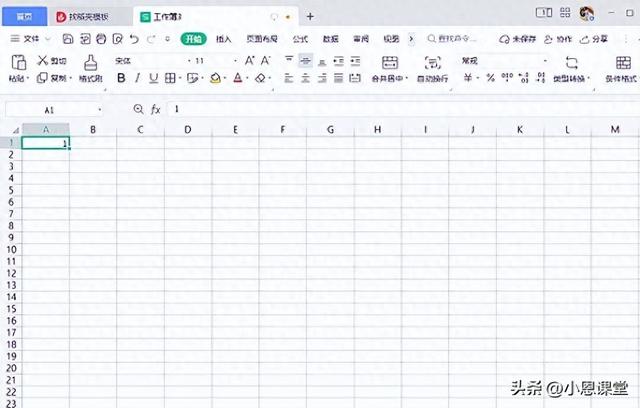Image resolution: width=640 pixels, height=408 pixels.
Task: Undo the last action
Action: click(x=134, y=39)
